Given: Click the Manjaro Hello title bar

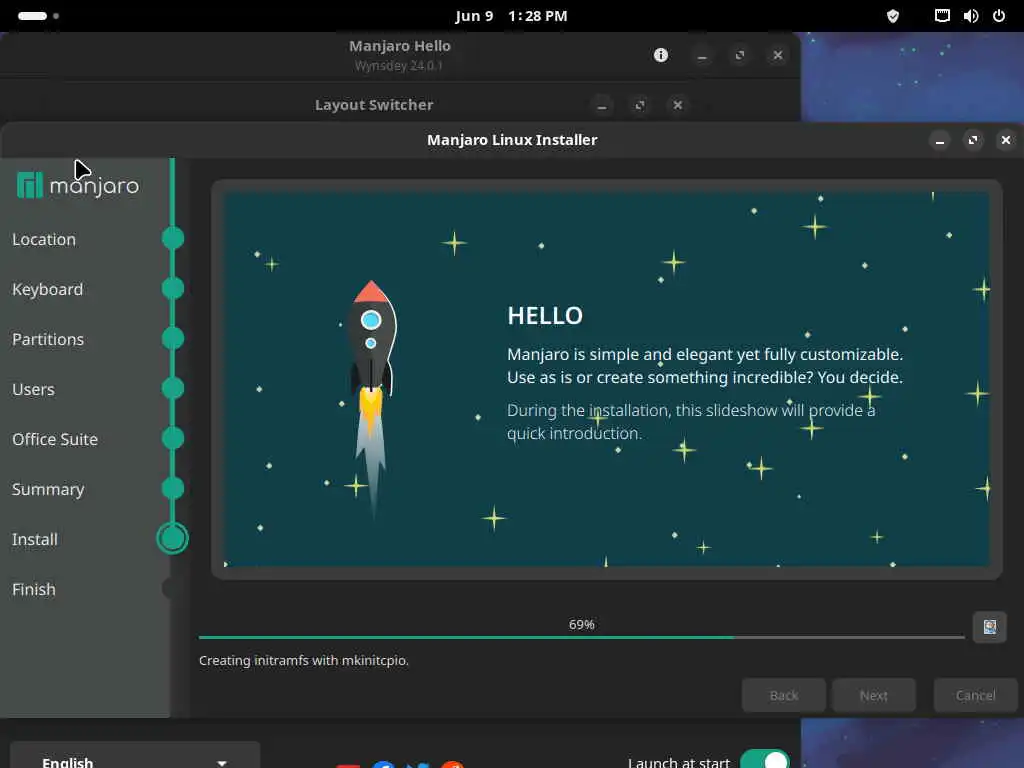Looking at the screenshot, I should (400, 56).
